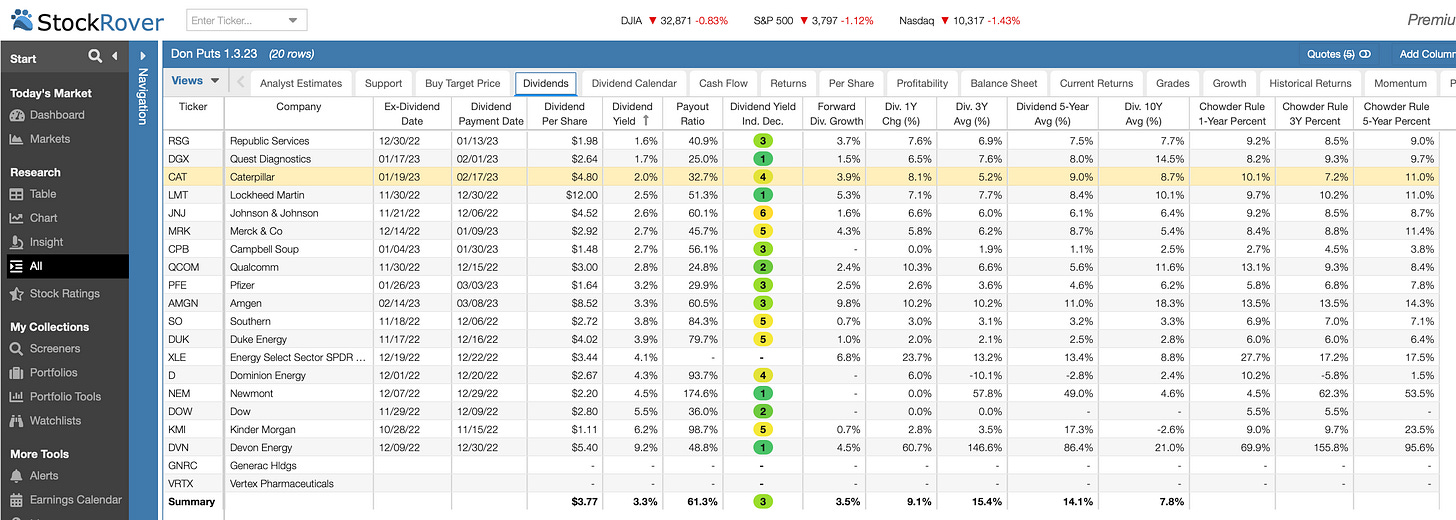The width and height of the screenshot is (1456, 520).
Task: Open the Returns tab
Action: pos(788,84)
